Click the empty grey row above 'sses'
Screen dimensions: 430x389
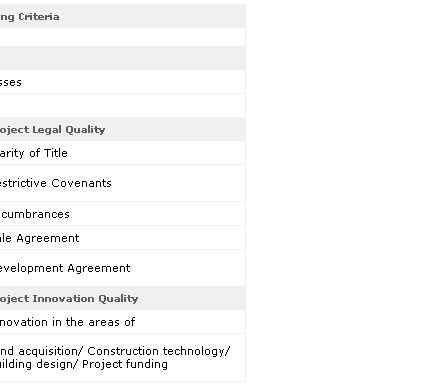[x=122, y=58]
